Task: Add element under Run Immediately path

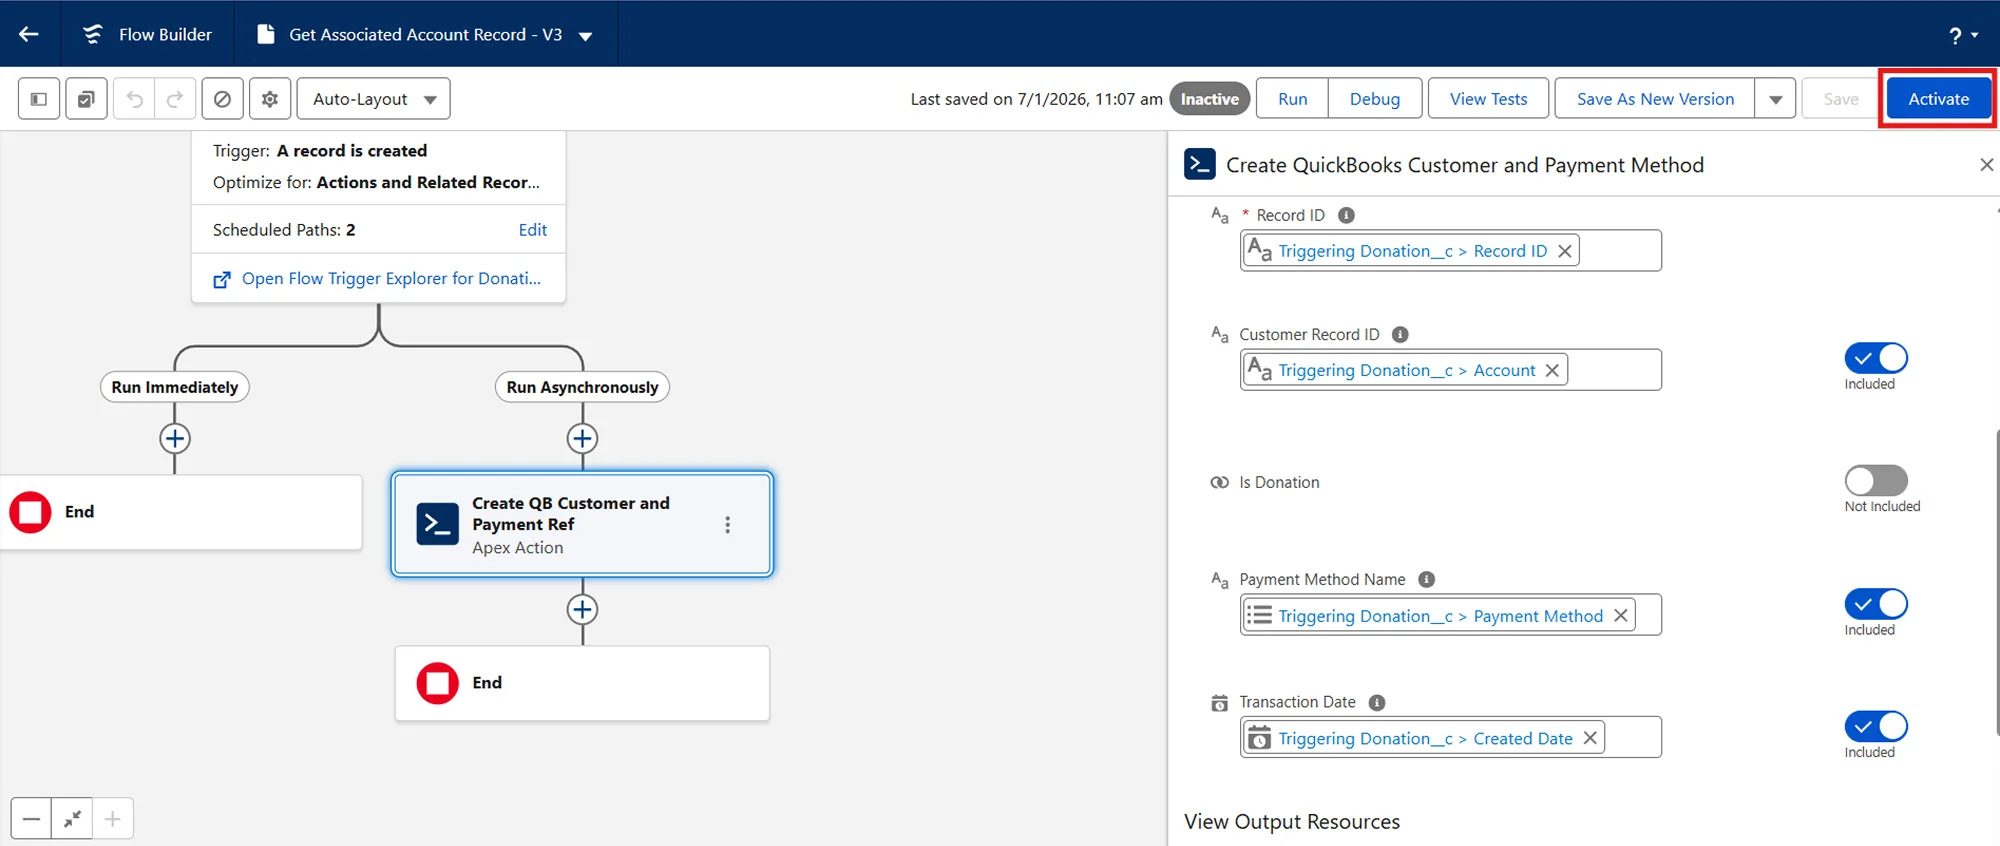Action: pos(175,438)
